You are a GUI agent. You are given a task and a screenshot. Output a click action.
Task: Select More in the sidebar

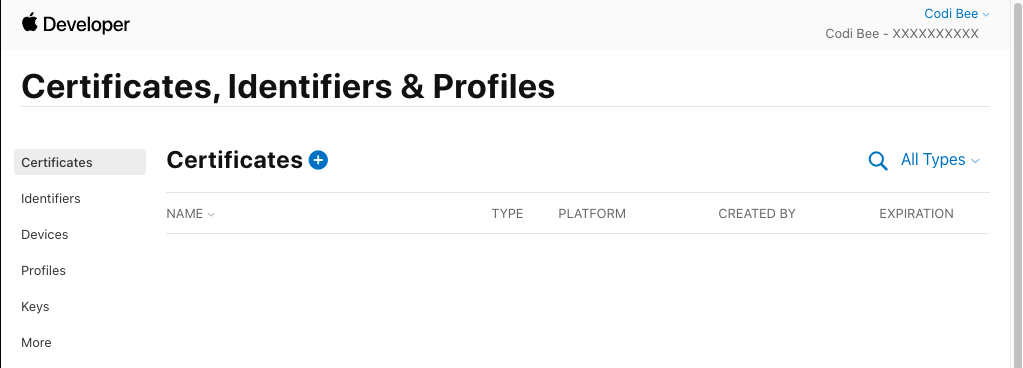point(36,343)
